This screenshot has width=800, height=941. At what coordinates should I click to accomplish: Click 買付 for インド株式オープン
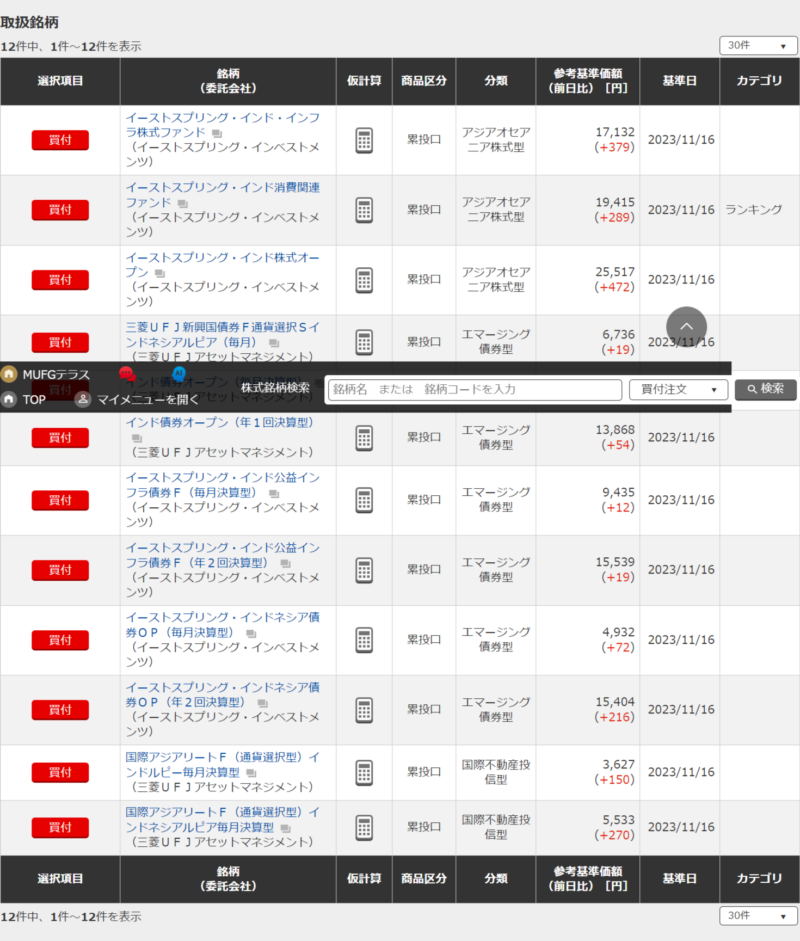click(60, 280)
